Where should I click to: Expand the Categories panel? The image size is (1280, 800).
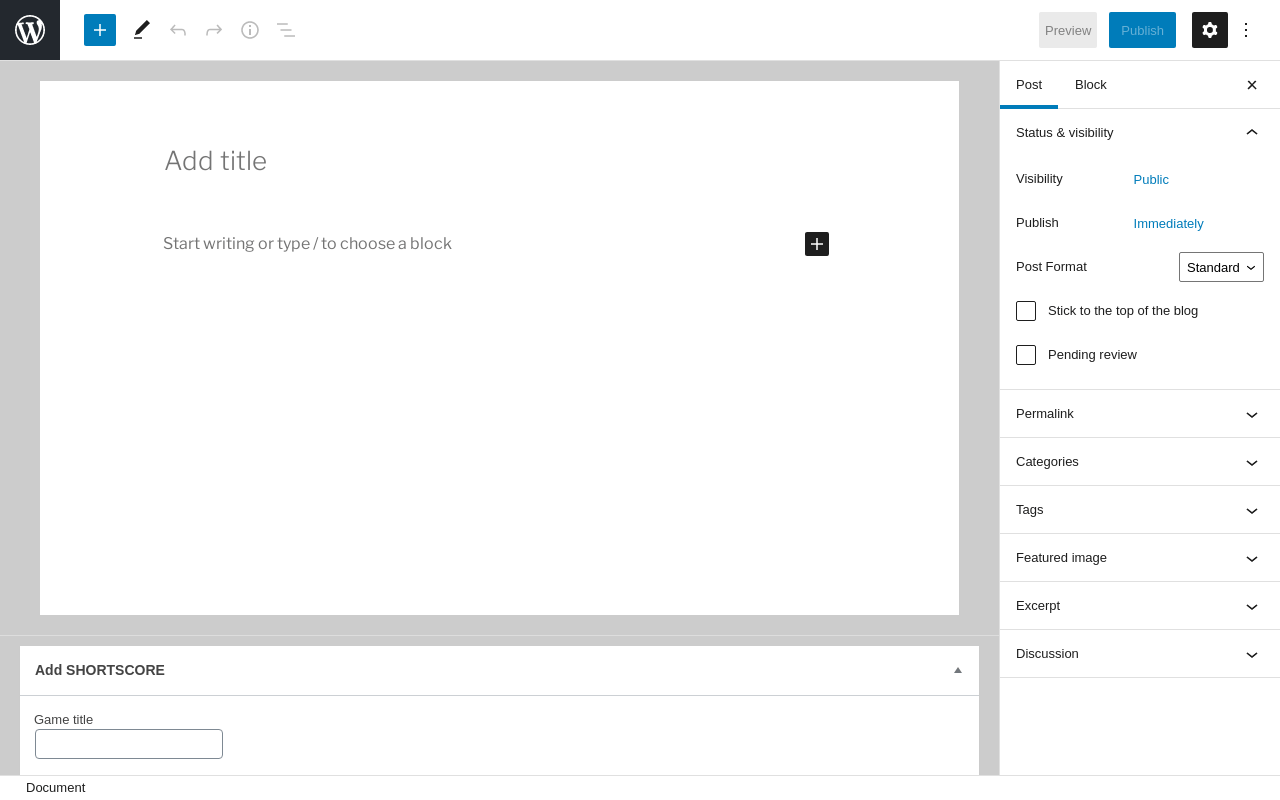pyautogui.click(x=1140, y=462)
